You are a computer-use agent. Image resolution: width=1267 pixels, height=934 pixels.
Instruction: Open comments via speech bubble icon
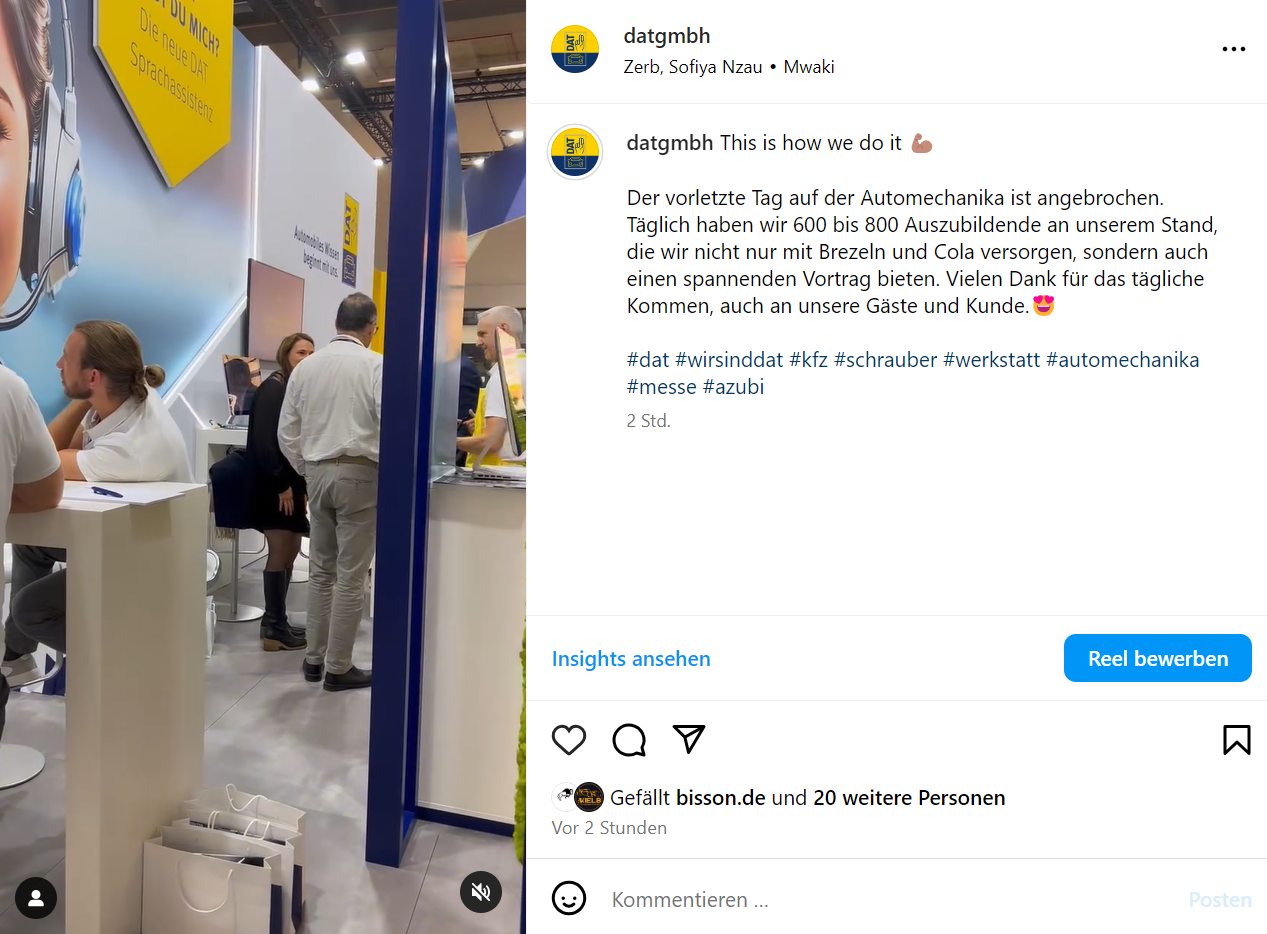tap(629, 740)
